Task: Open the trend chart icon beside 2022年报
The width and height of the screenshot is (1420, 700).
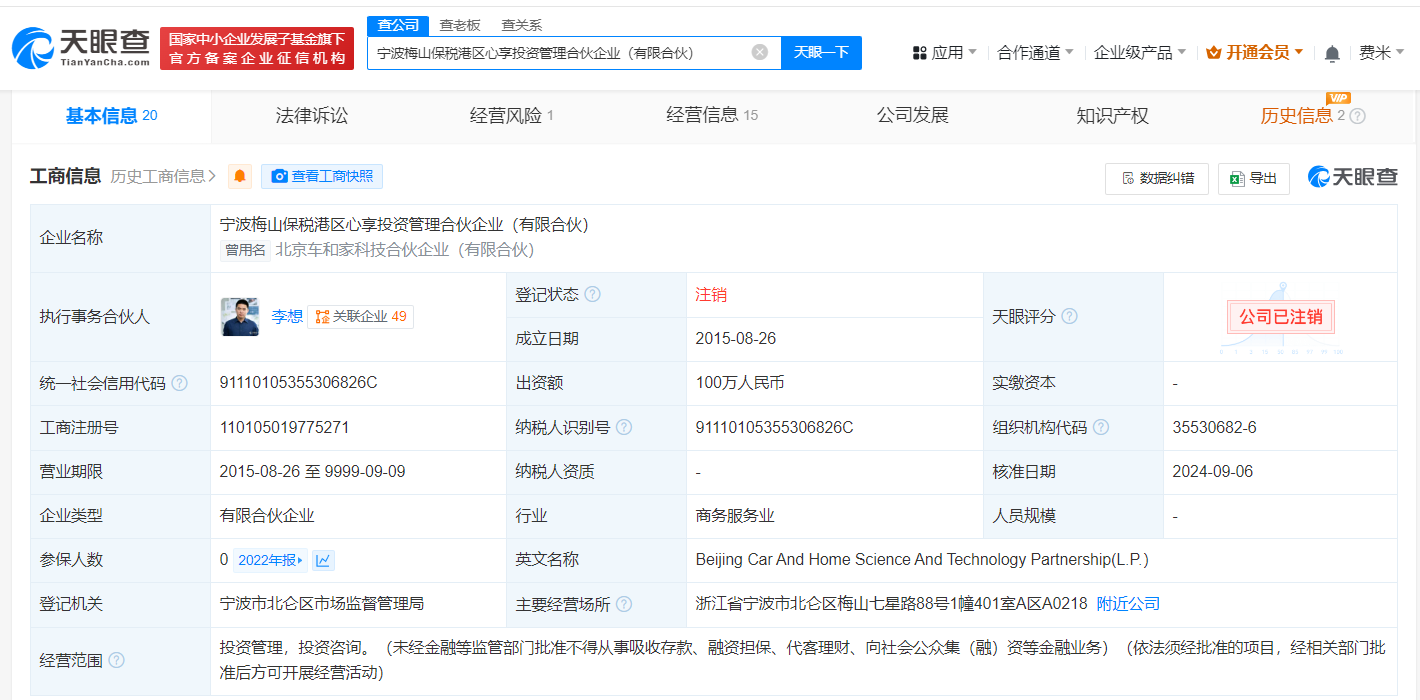Action: (322, 560)
